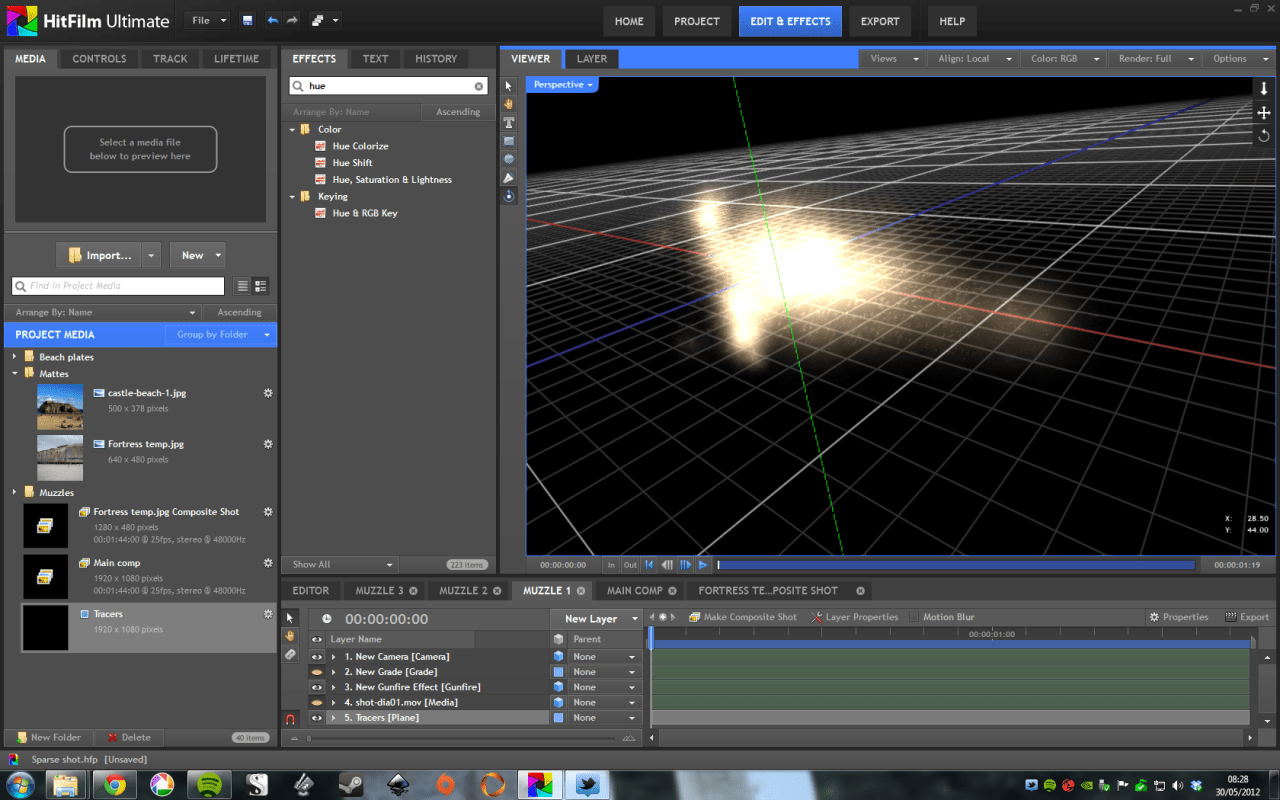This screenshot has height=800, width=1280.
Task: Activate the Text tool in the viewer toolbar
Action: point(508,122)
